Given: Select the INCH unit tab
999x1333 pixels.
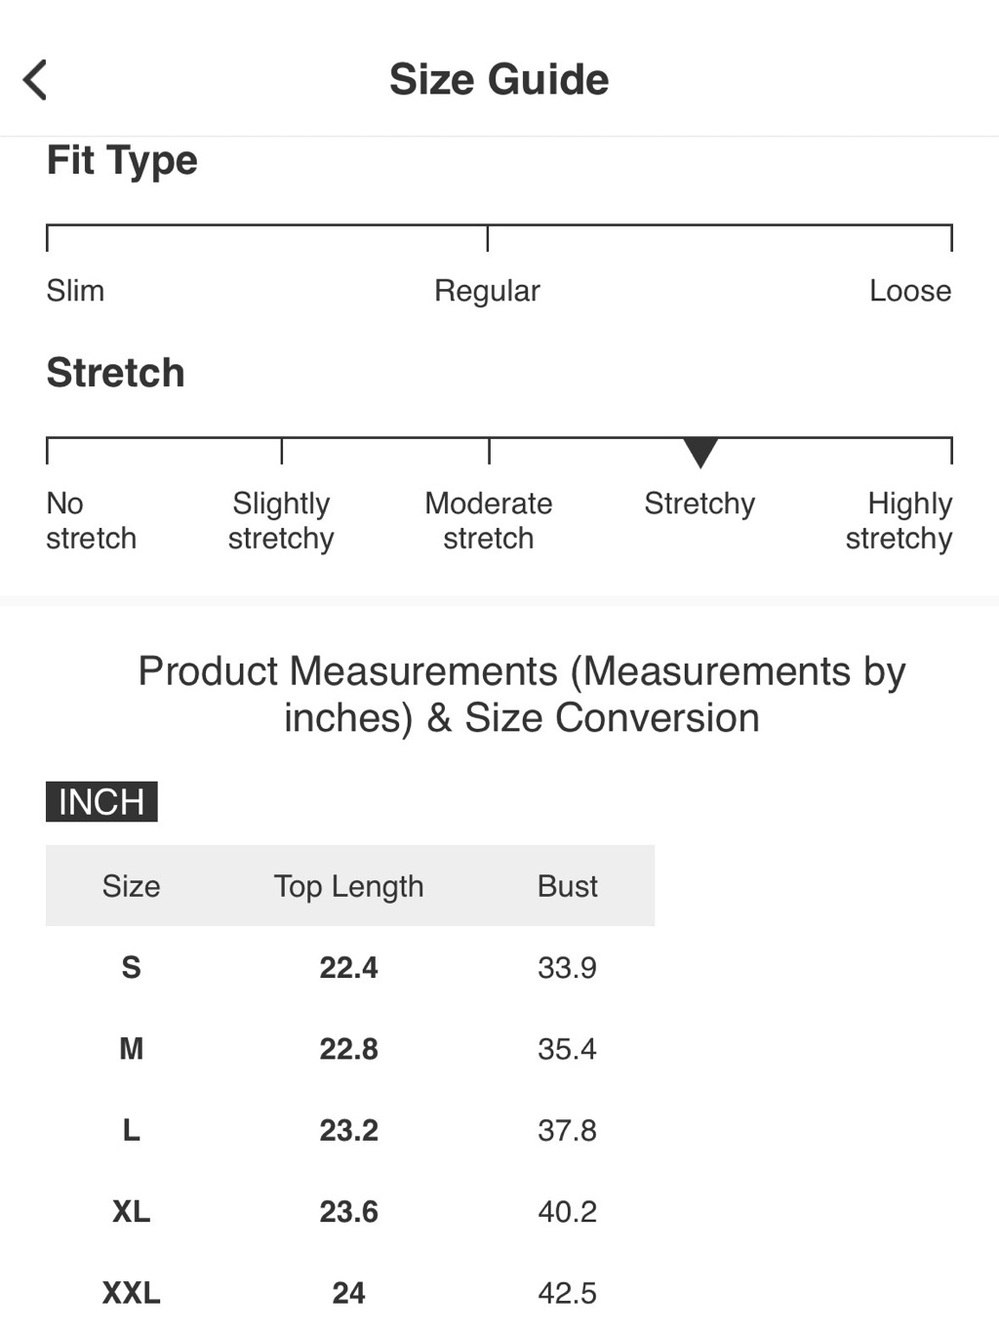Looking at the screenshot, I should [x=101, y=802].
